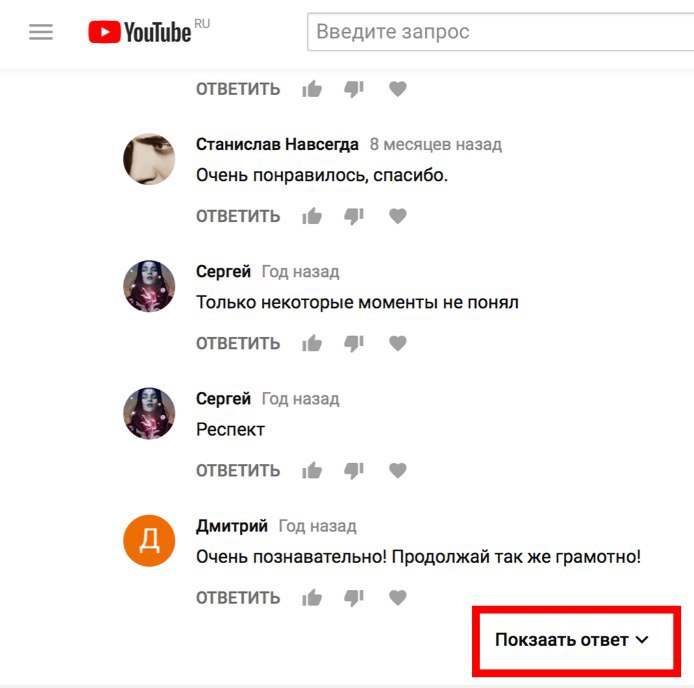Toggle dislike on 'Только некоторые моменты не понял'
This screenshot has height=688, width=694.
click(x=354, y=343)
